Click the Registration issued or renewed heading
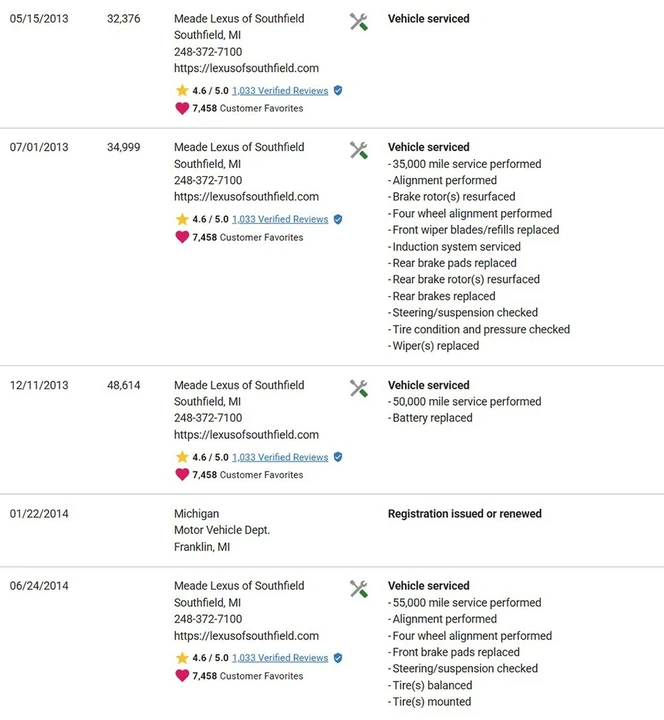Viewport: 664px width, 720px height. pyautogui.click(x=465, y=513)
